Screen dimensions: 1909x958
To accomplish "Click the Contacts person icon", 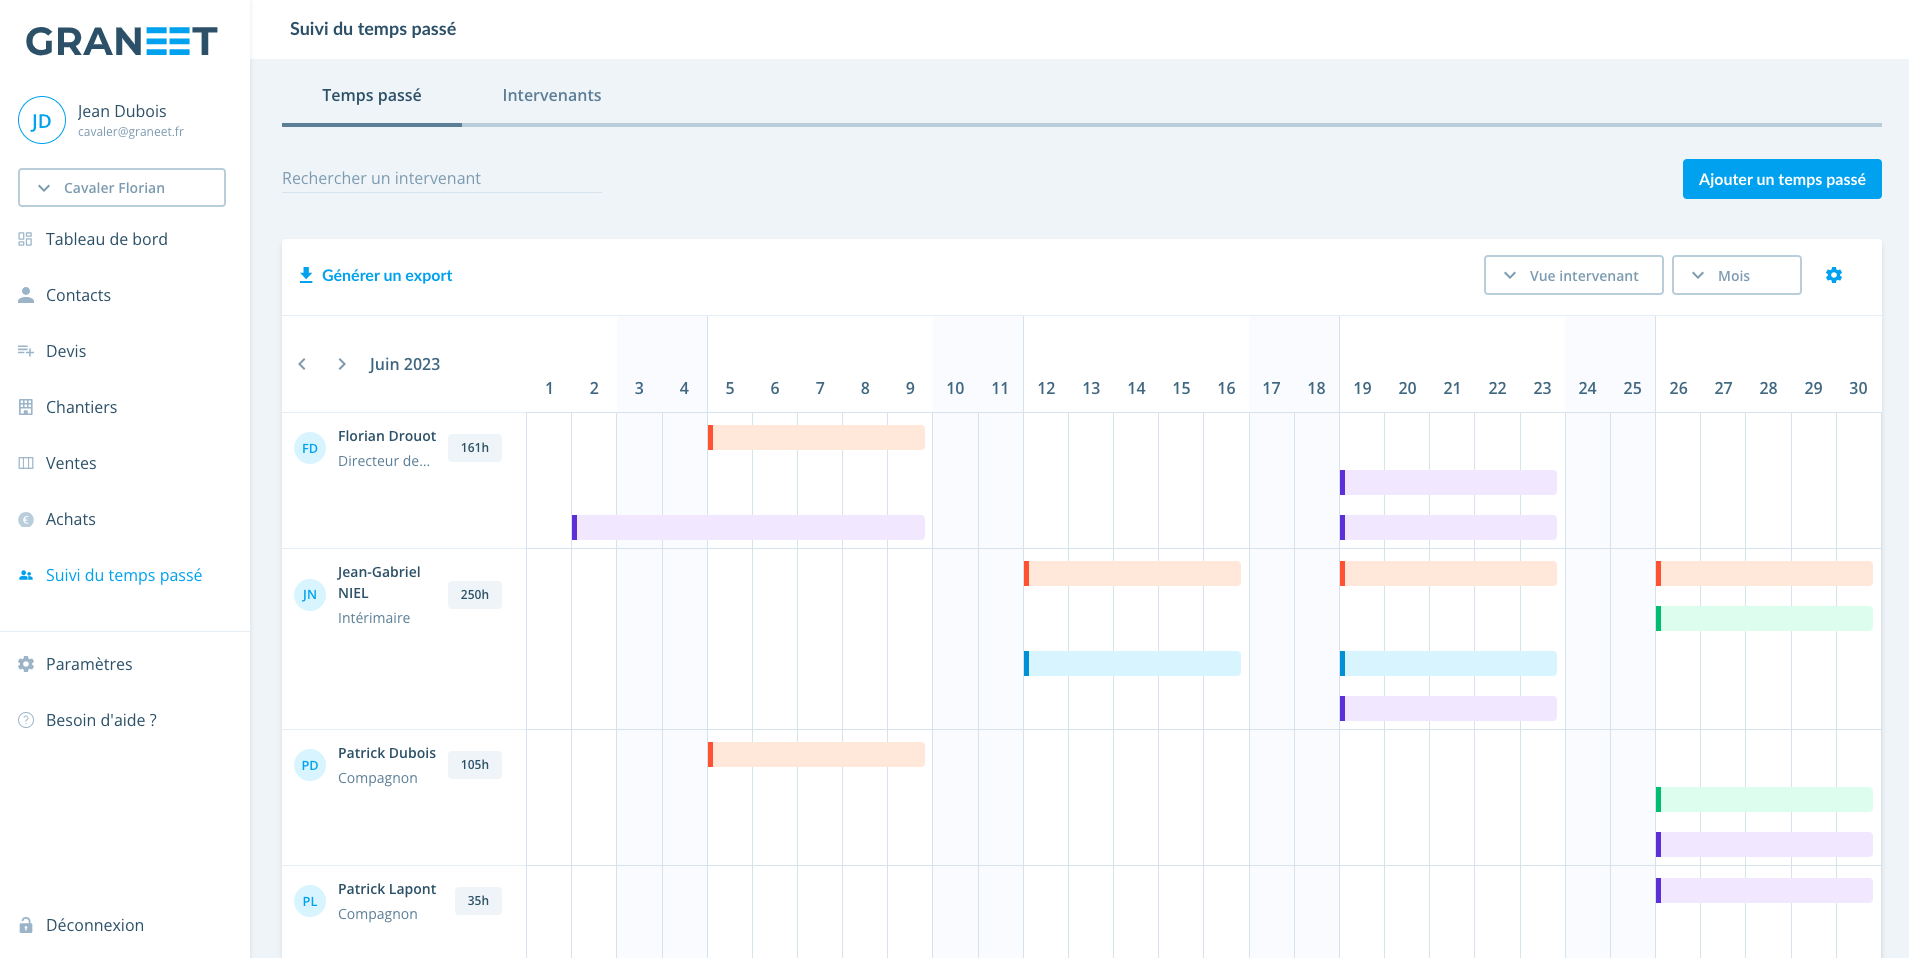I will 26,295.
